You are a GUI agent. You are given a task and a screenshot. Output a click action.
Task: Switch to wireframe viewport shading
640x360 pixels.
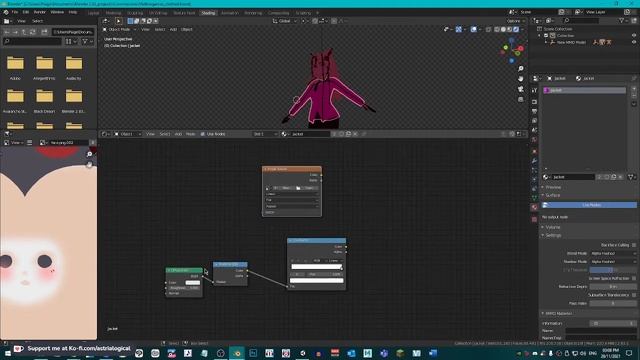click(497, 29)
